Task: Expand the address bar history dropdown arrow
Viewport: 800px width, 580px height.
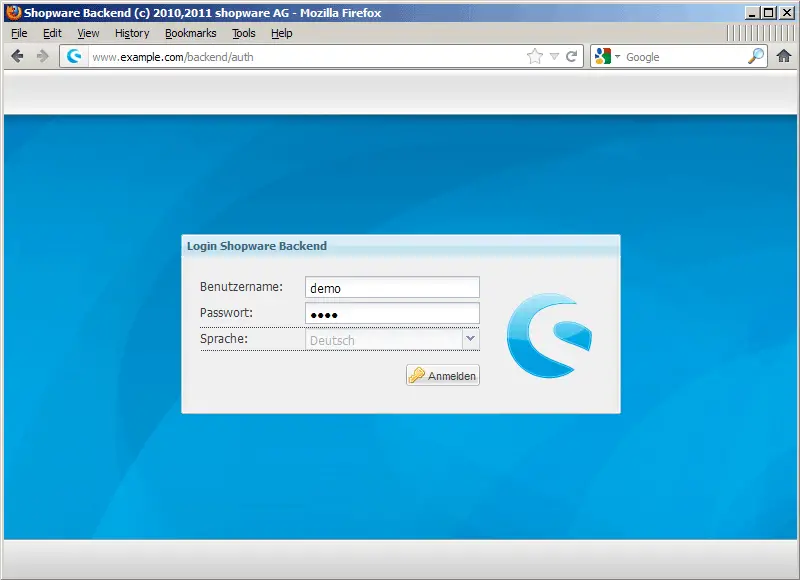Action: (x=554, y=57)
